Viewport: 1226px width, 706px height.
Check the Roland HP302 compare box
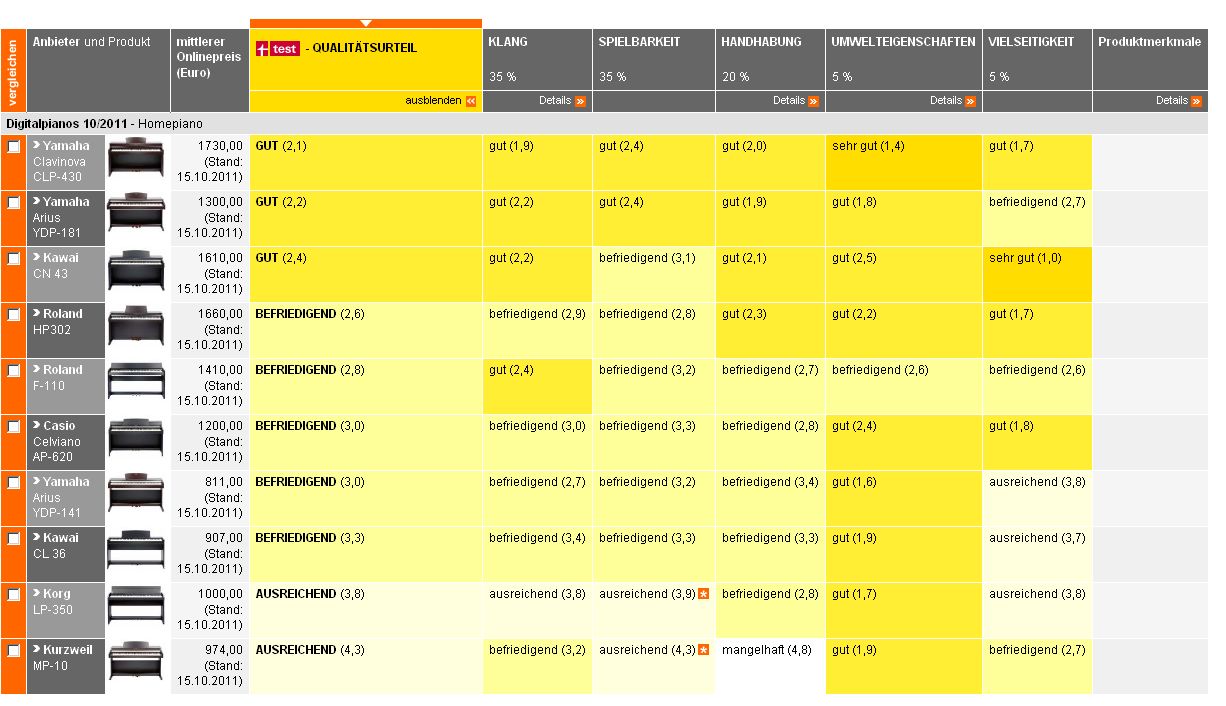click(13, 315)
